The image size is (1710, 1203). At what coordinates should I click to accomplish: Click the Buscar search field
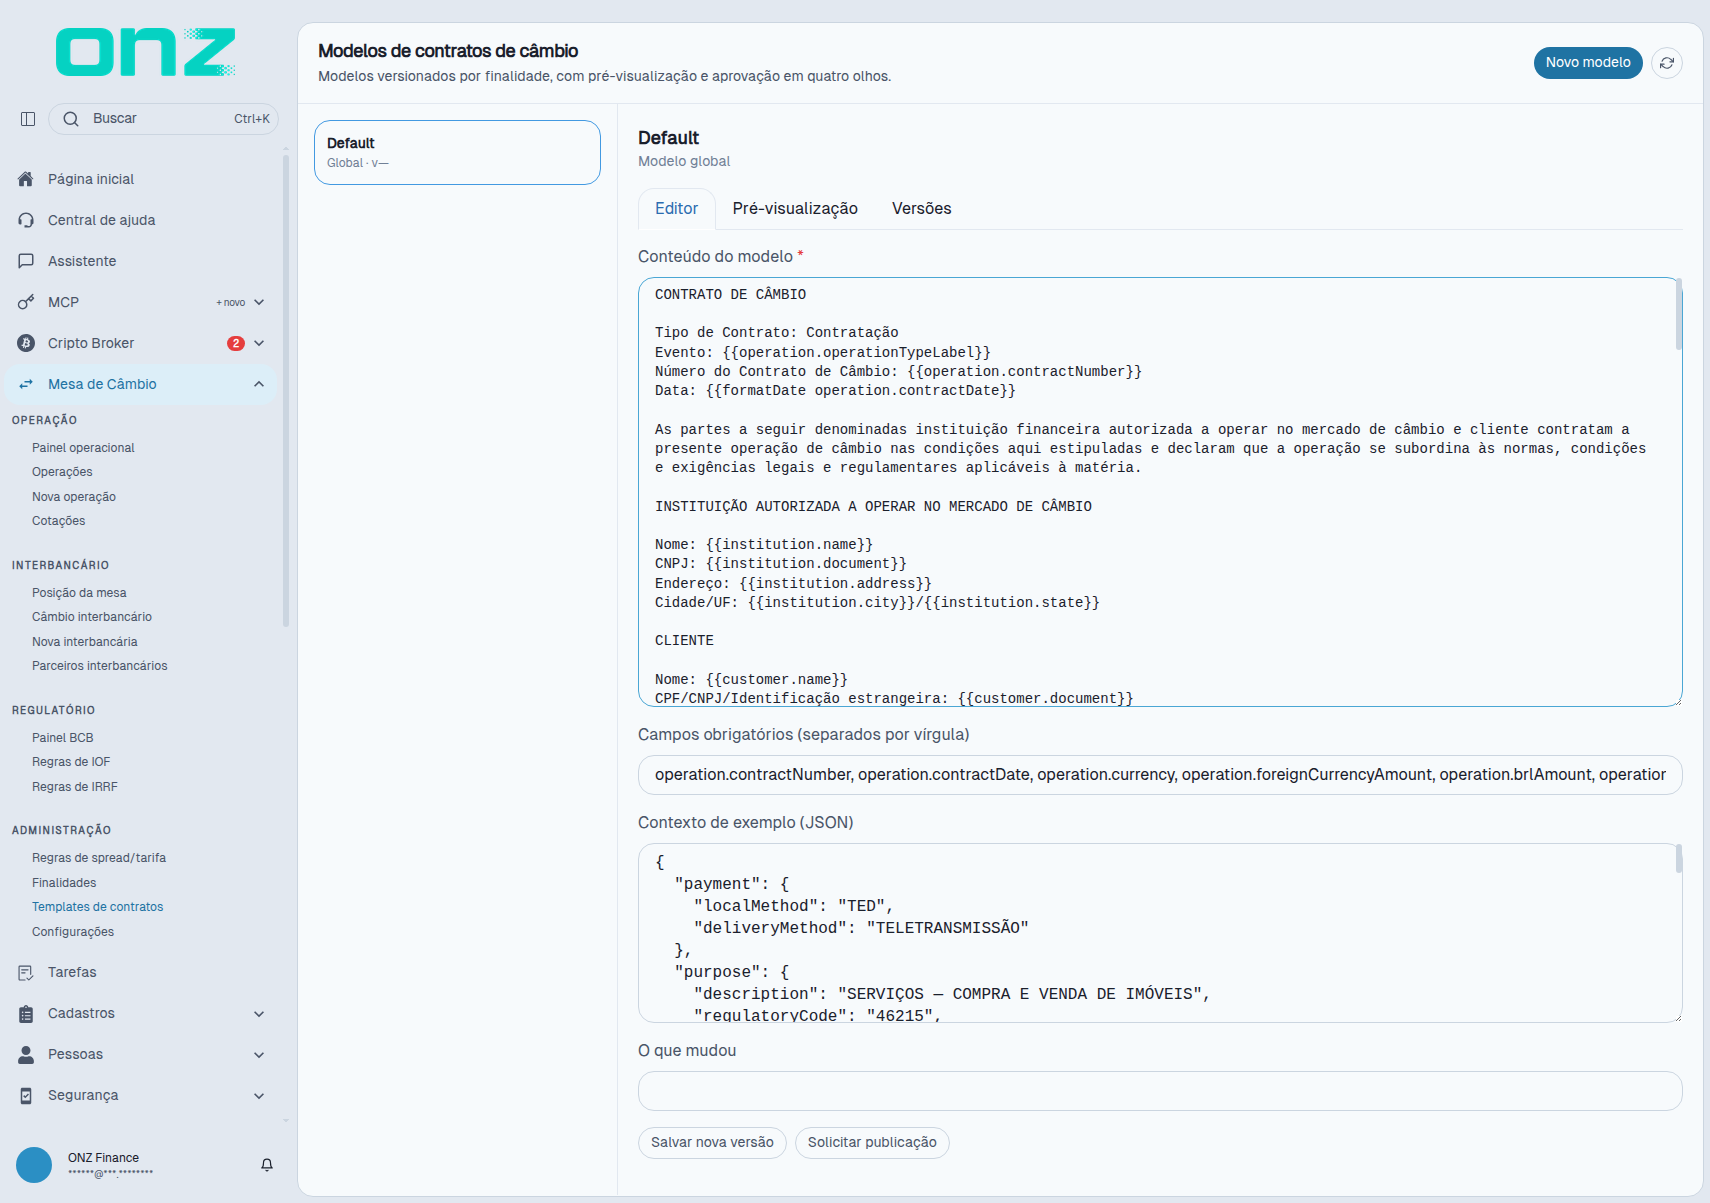[x=164, y=119]
